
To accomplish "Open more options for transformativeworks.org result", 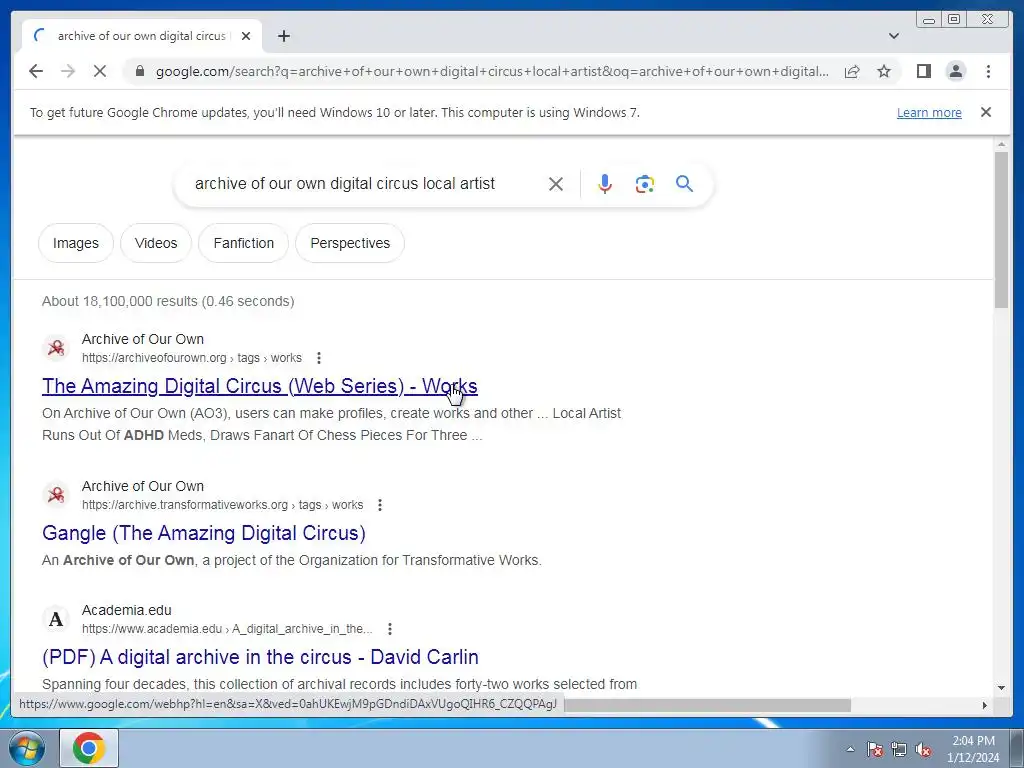I will click(x=380, y=505).
